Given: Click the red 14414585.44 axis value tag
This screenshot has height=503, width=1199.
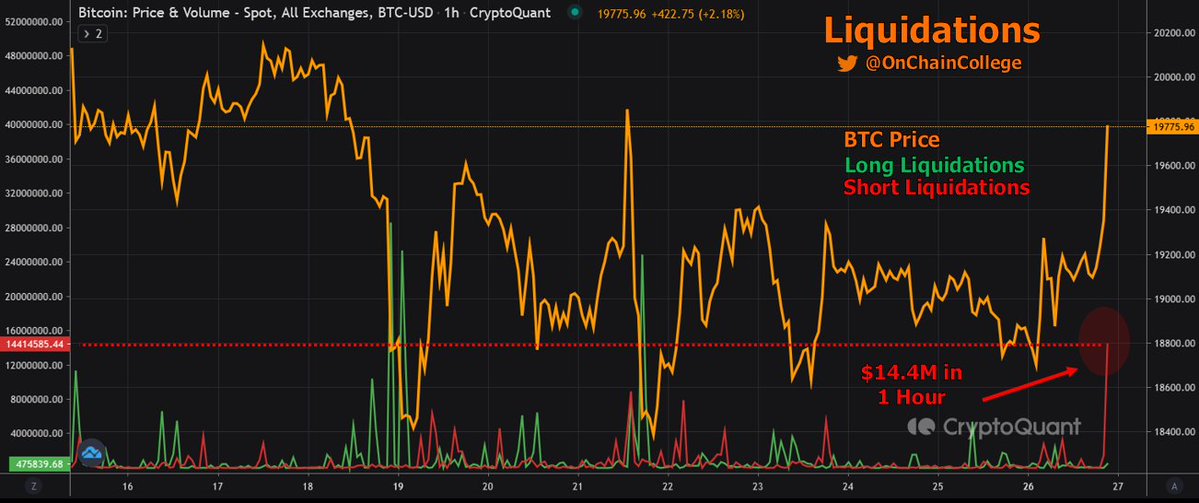Looking at the screenshot, I should 37,345.
